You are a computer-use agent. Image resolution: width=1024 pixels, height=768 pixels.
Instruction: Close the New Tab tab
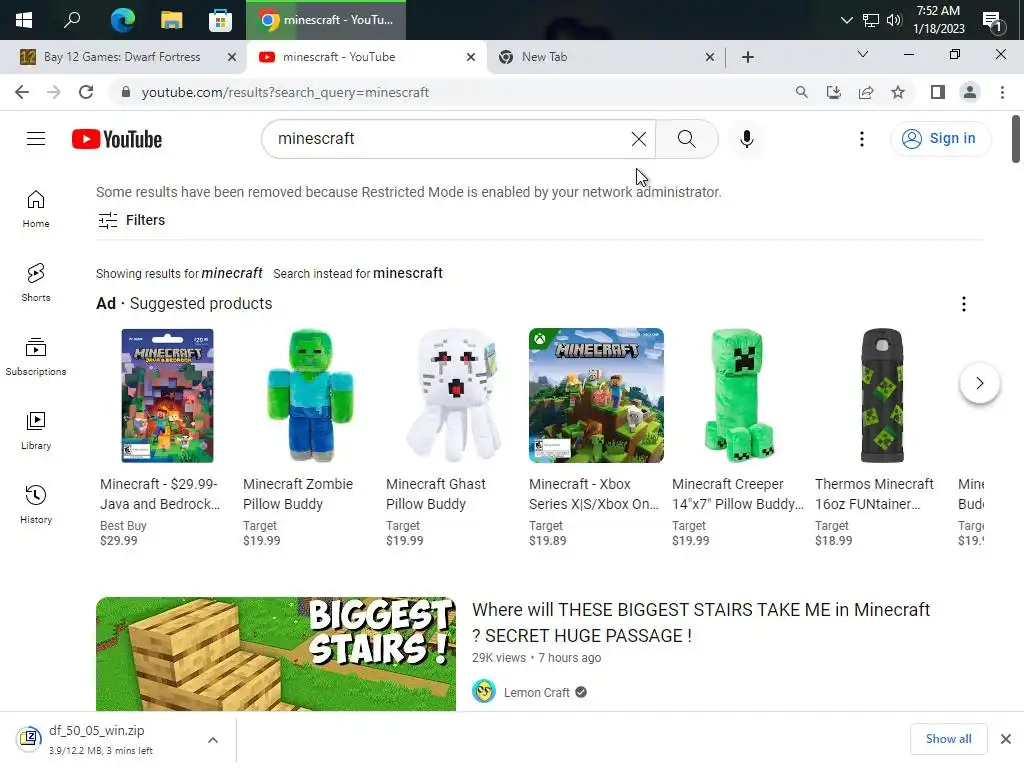point(710,57)
